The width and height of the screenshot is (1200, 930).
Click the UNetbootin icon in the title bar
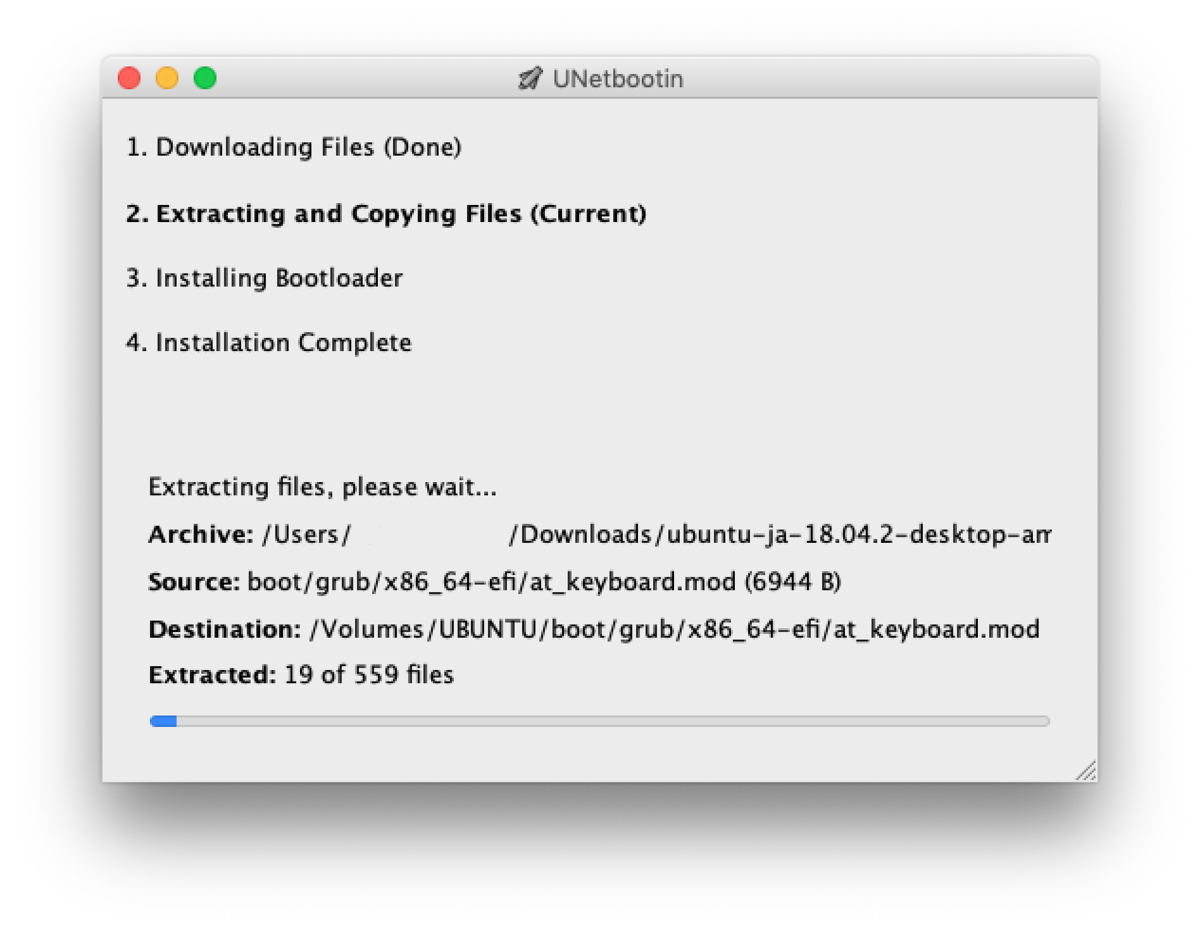click(530, 79)
